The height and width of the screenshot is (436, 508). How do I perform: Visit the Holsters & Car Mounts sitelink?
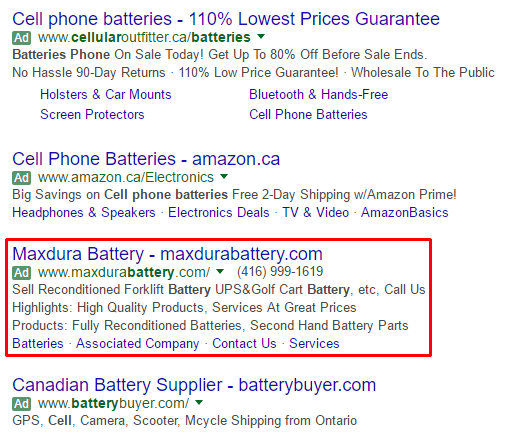pyautogui.click(x=106, y=95)
